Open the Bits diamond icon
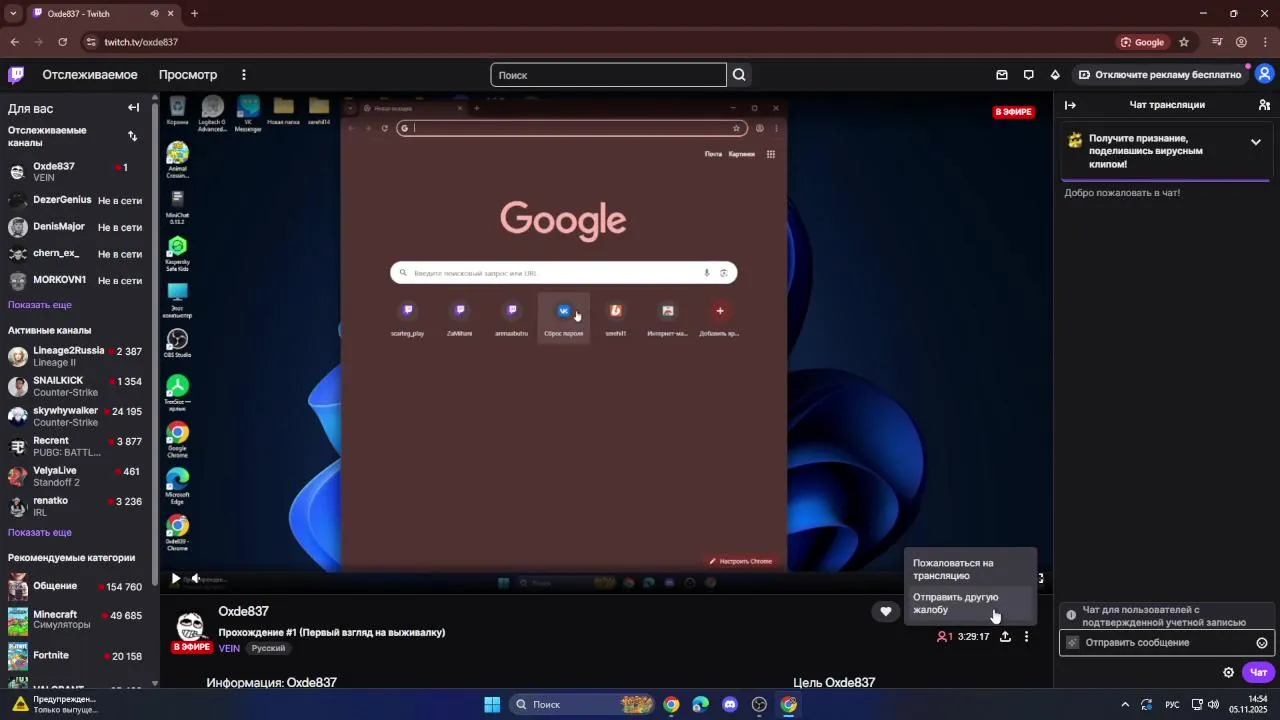Image resolution: width=1280 pixels, height=720 pixels. click(x=1055, y=75)
